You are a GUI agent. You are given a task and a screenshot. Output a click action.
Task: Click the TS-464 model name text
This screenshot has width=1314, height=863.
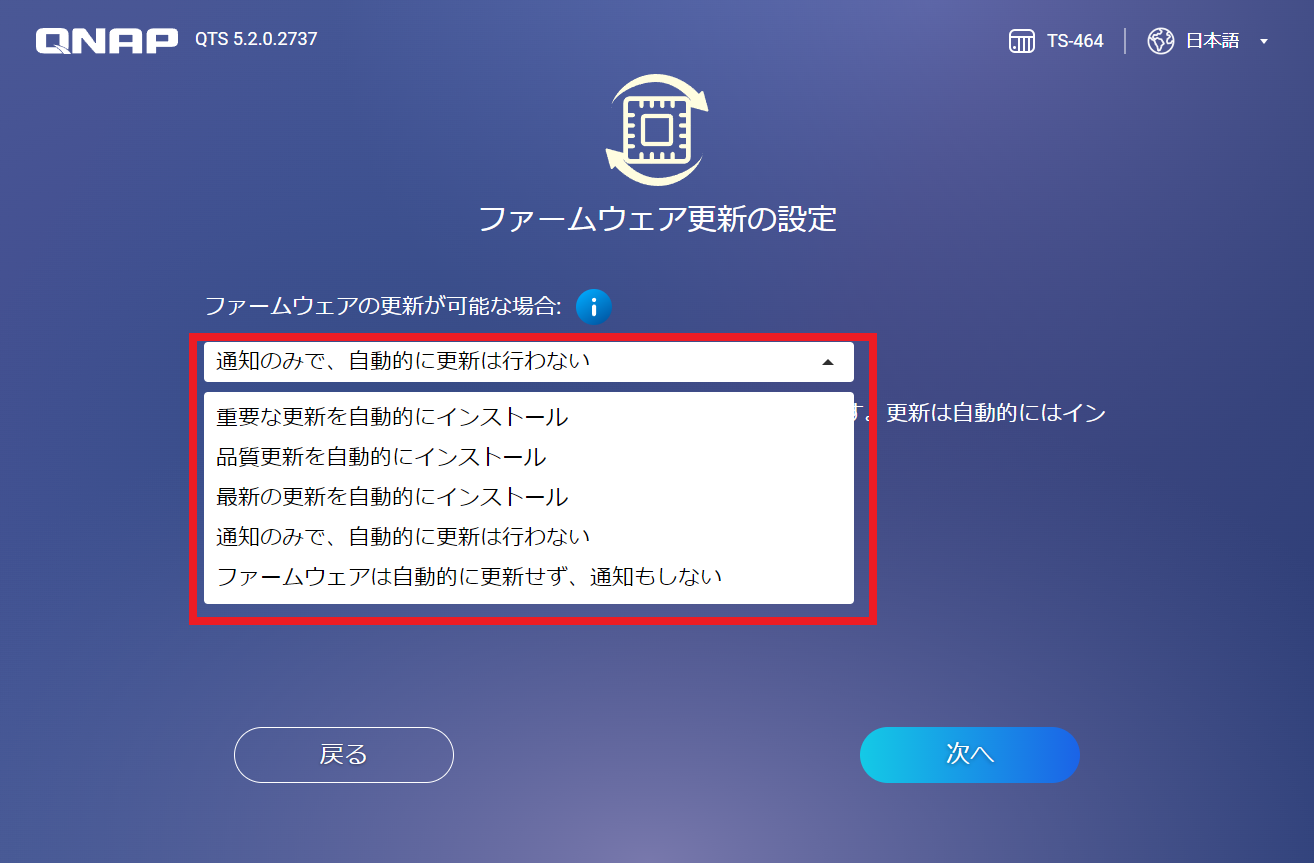pyautogui.click(x=1075, y=41)
